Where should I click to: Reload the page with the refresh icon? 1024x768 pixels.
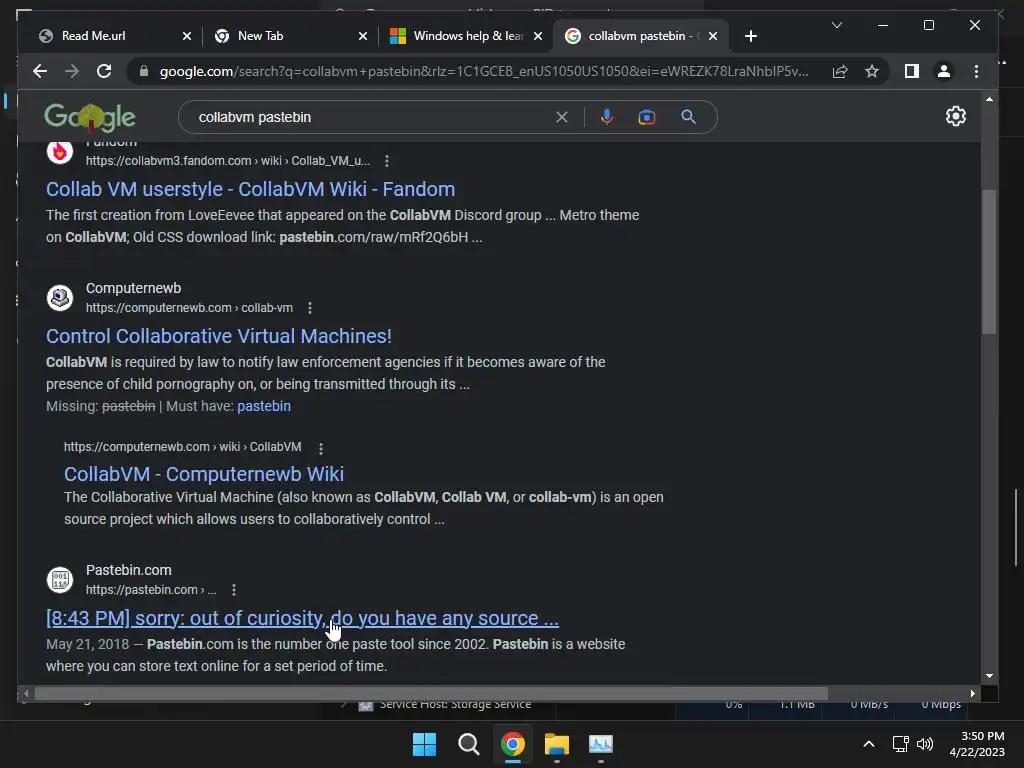coord(104,71)
